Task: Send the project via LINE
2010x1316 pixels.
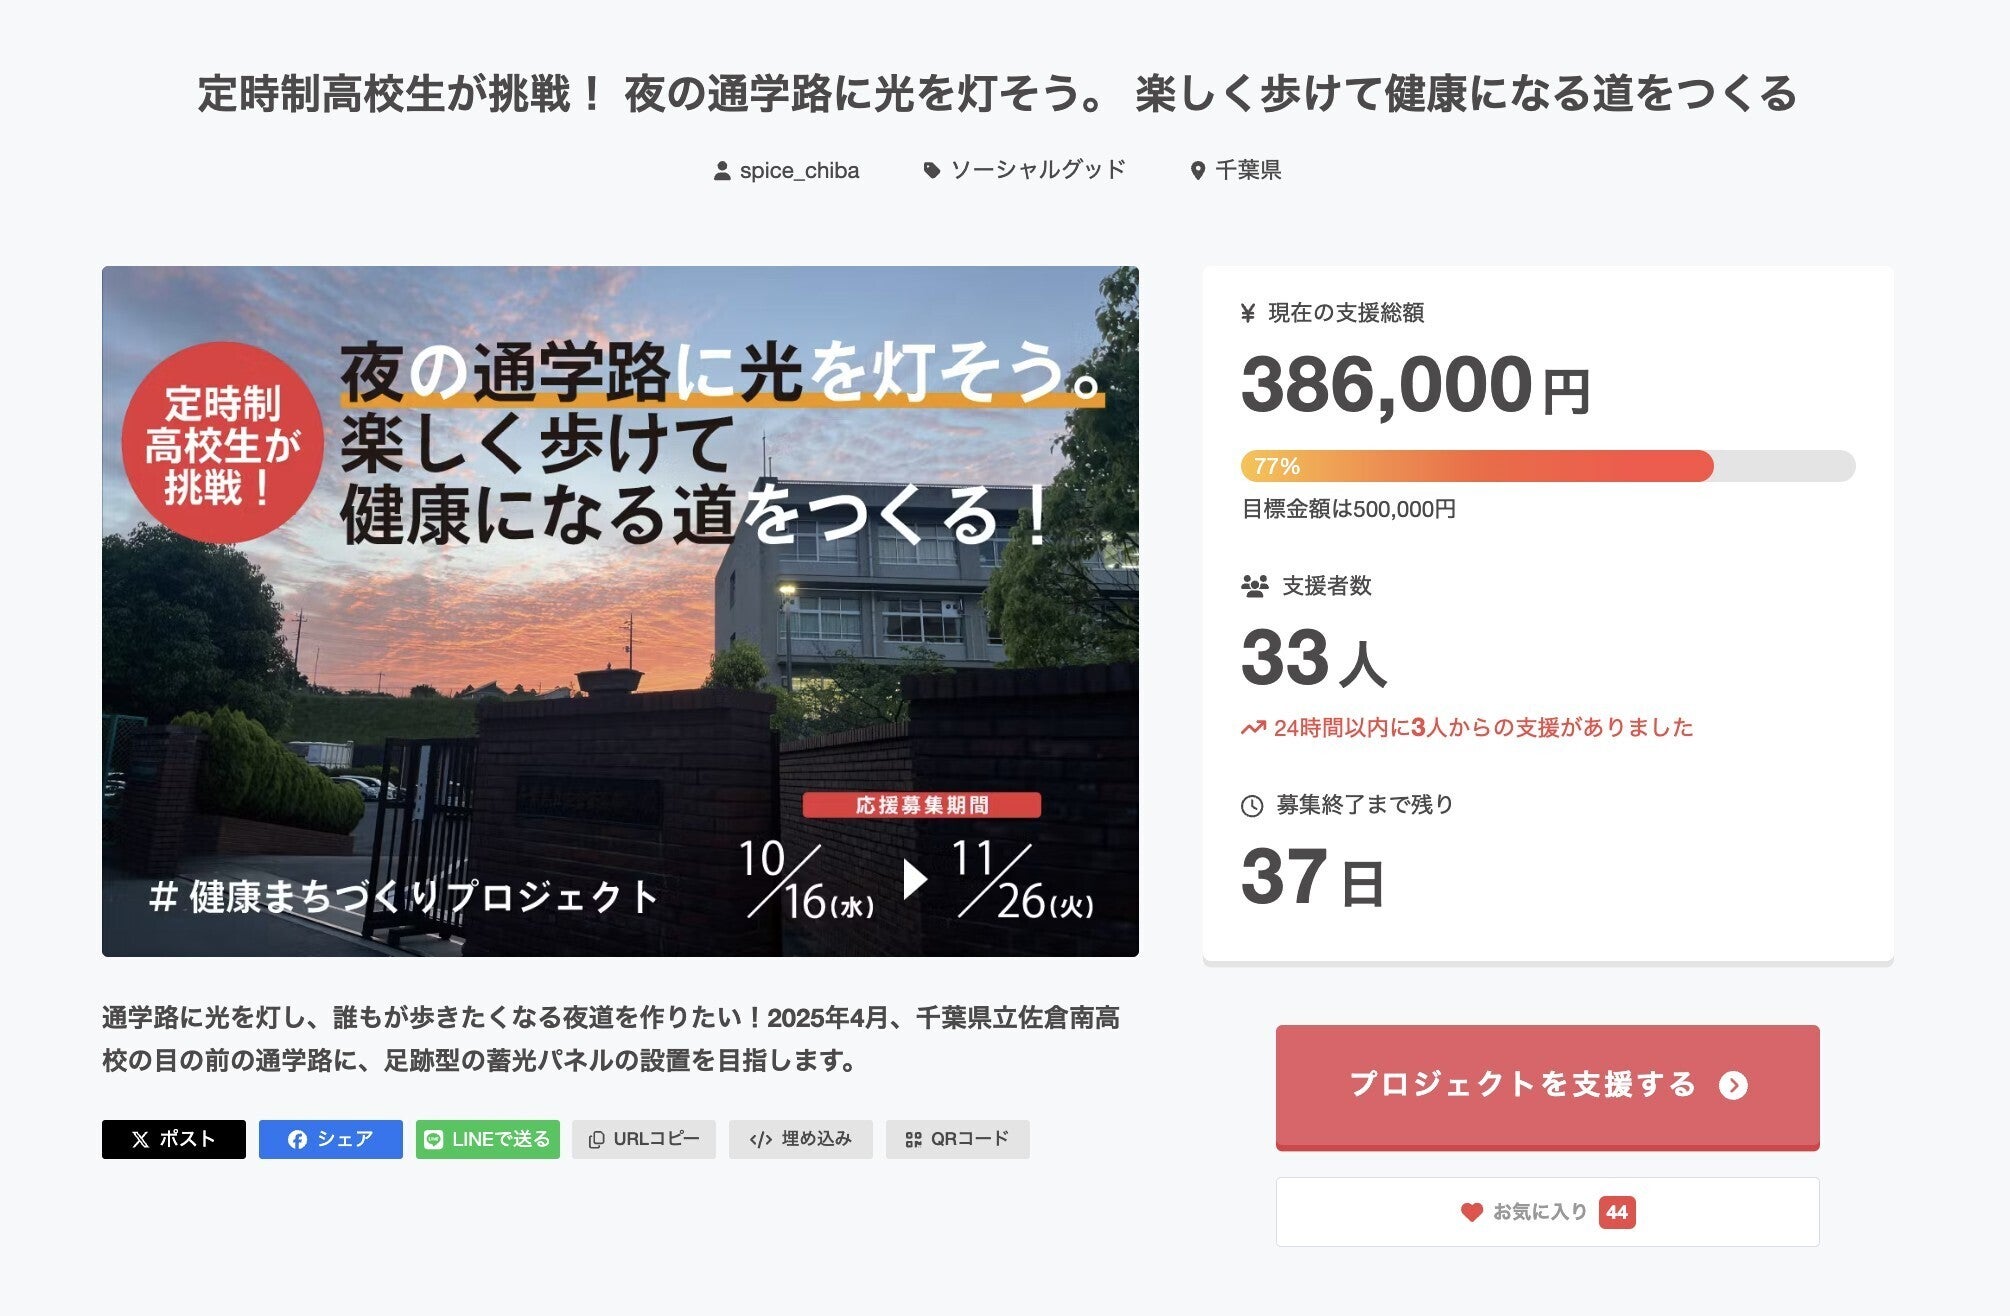Action: point(487,1139)
